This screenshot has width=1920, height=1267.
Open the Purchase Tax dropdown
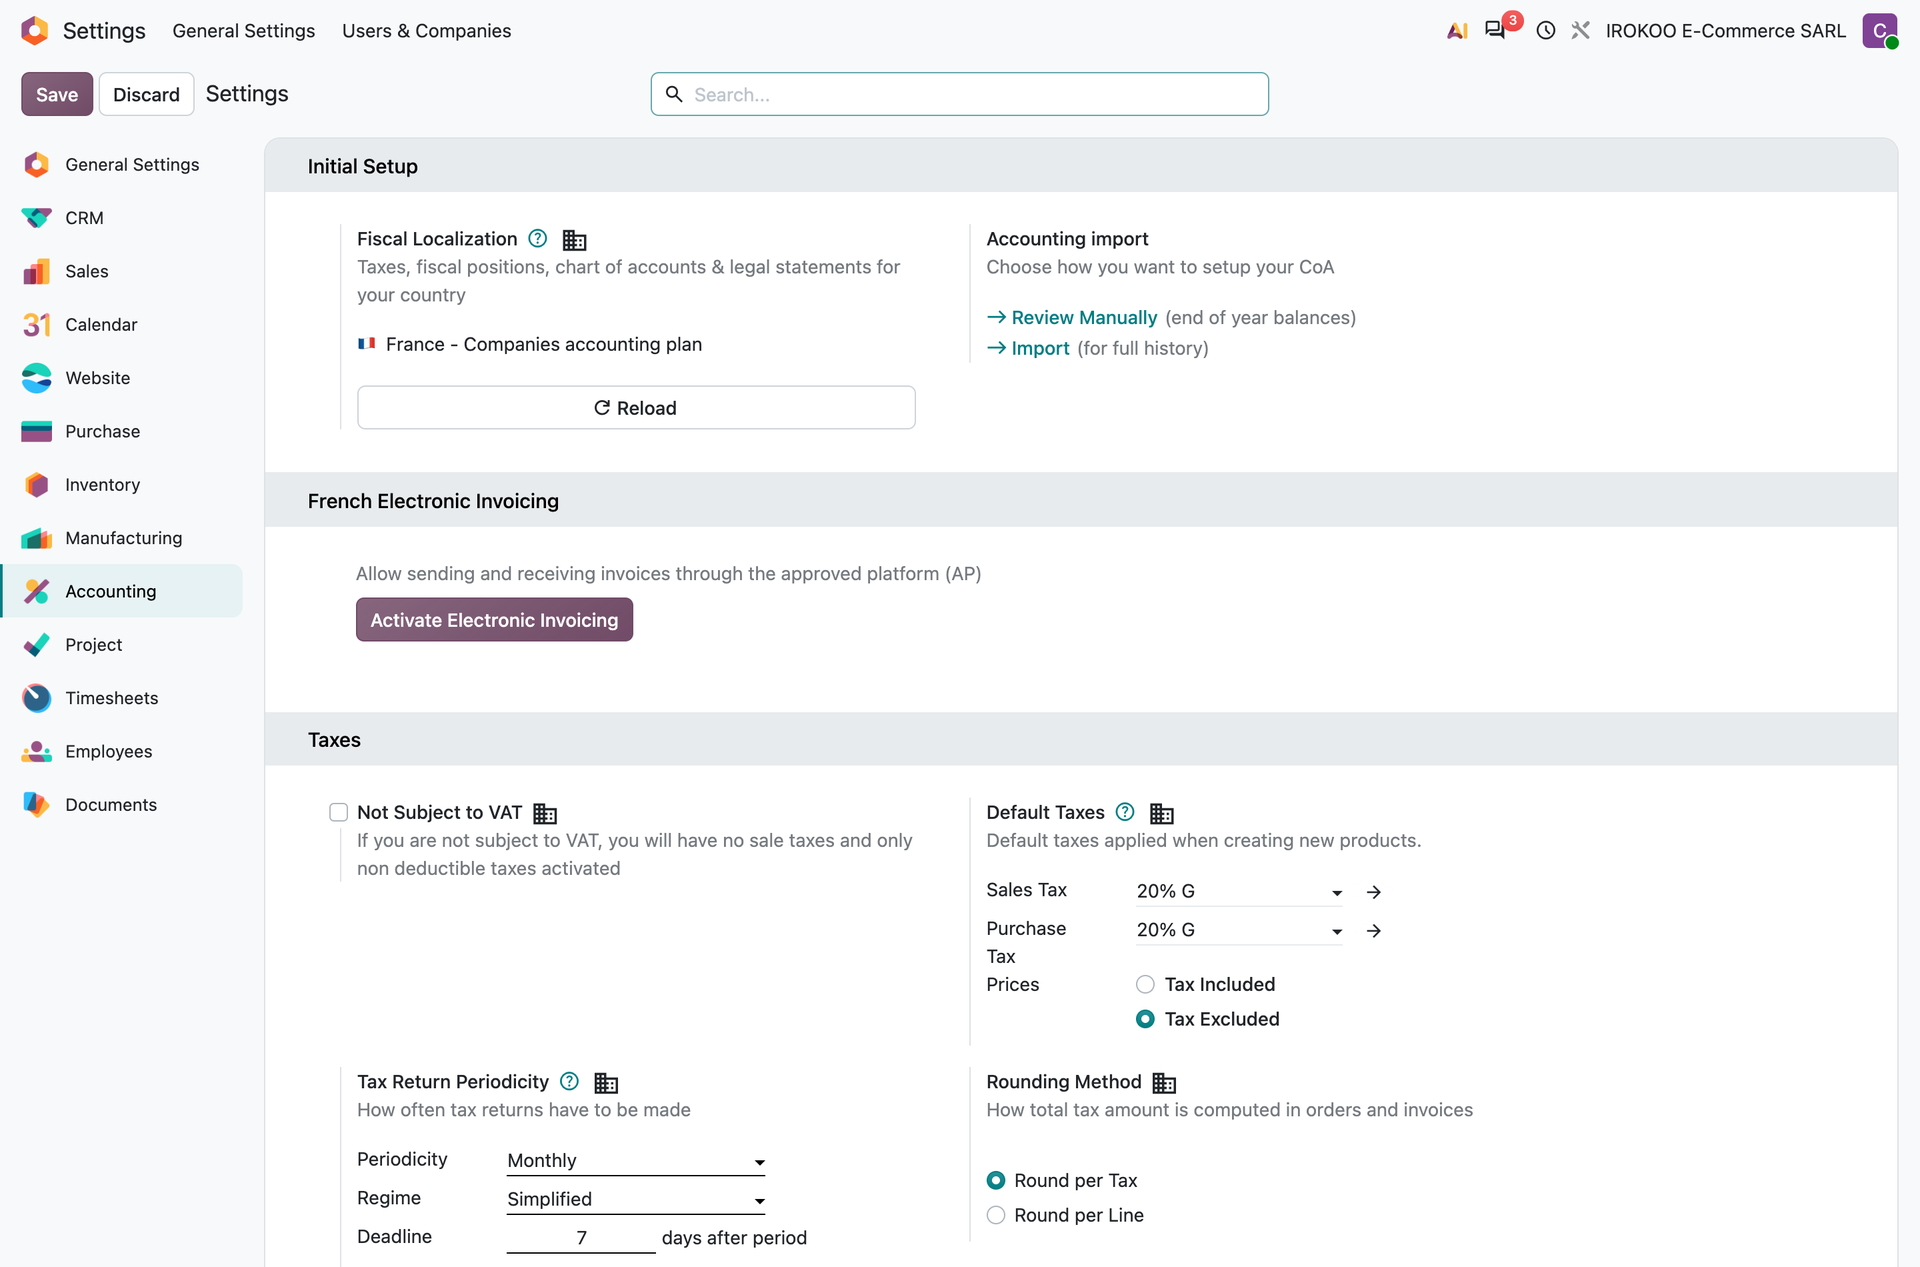point(1239,930)
